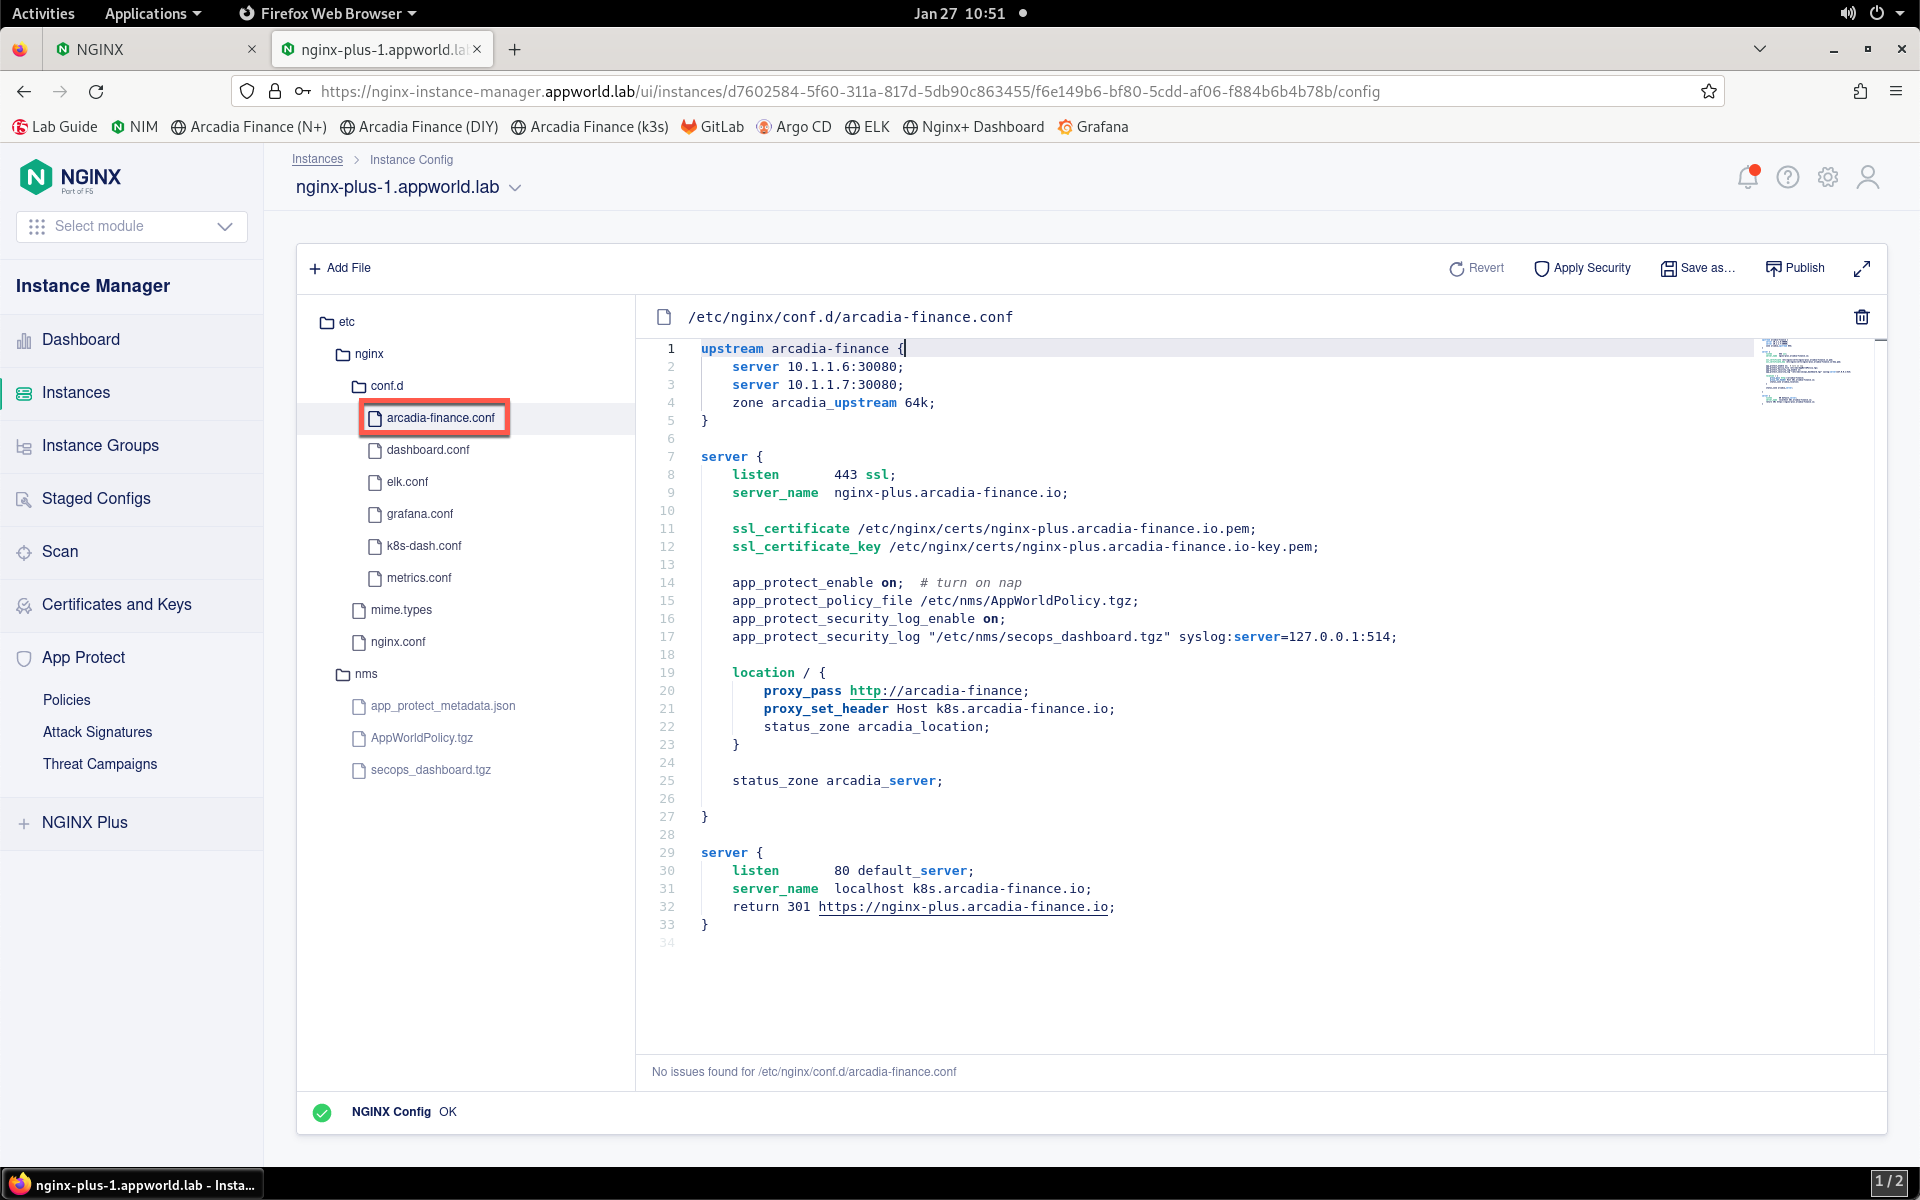Open the notifications bell icon
Viewport: 1920px width, 1200px height.
point(1748,177)
